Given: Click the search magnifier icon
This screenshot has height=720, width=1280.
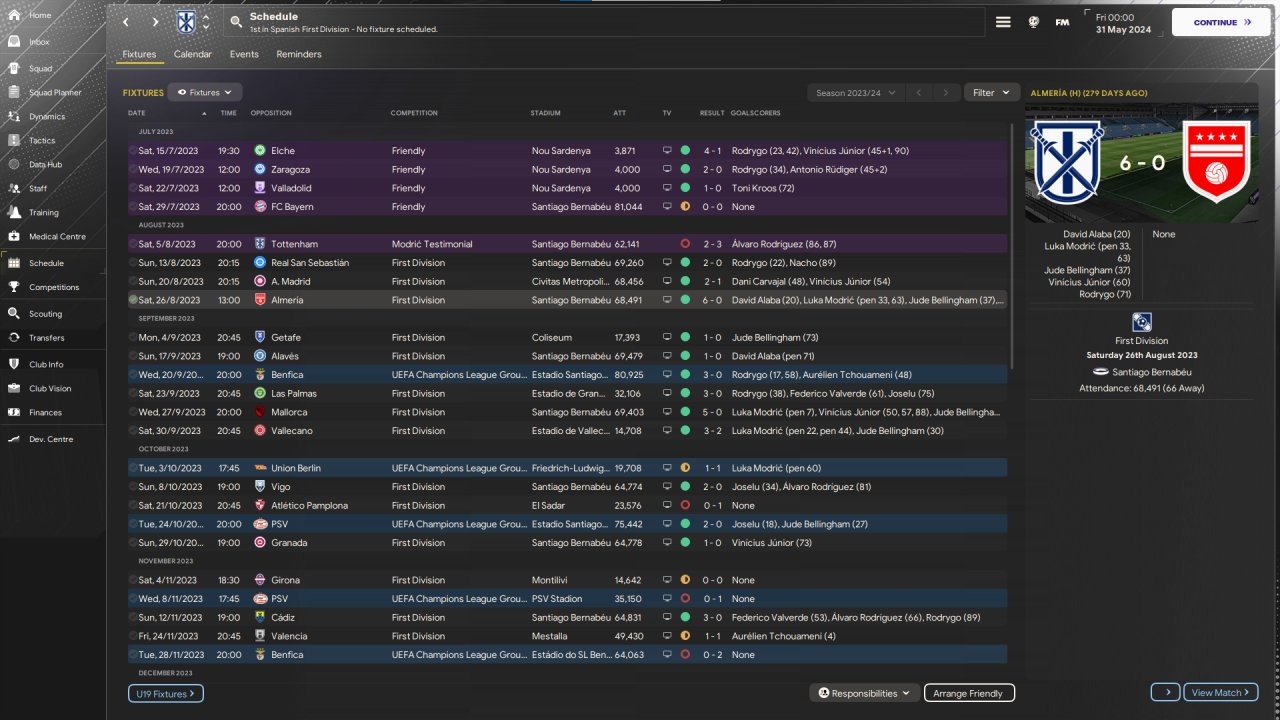Looking at the screenshot, I should [235, 22].
